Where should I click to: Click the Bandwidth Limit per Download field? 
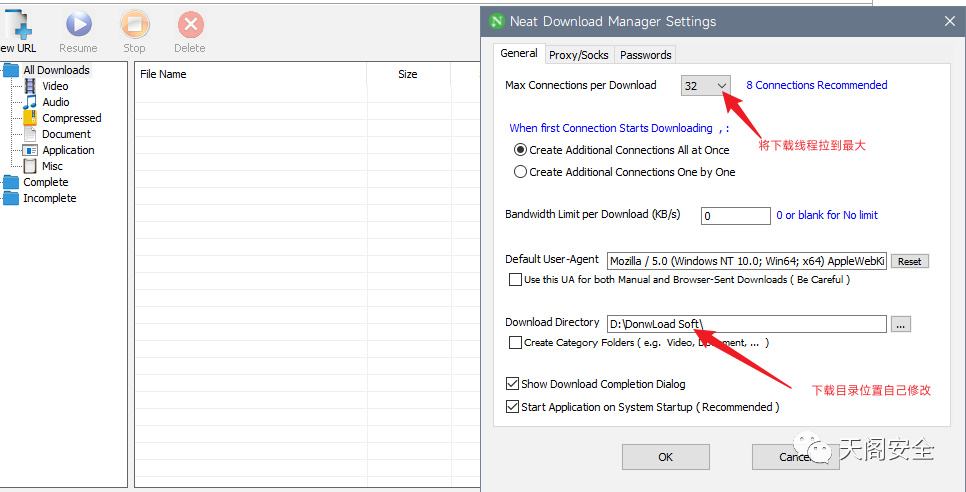(736, 216)
